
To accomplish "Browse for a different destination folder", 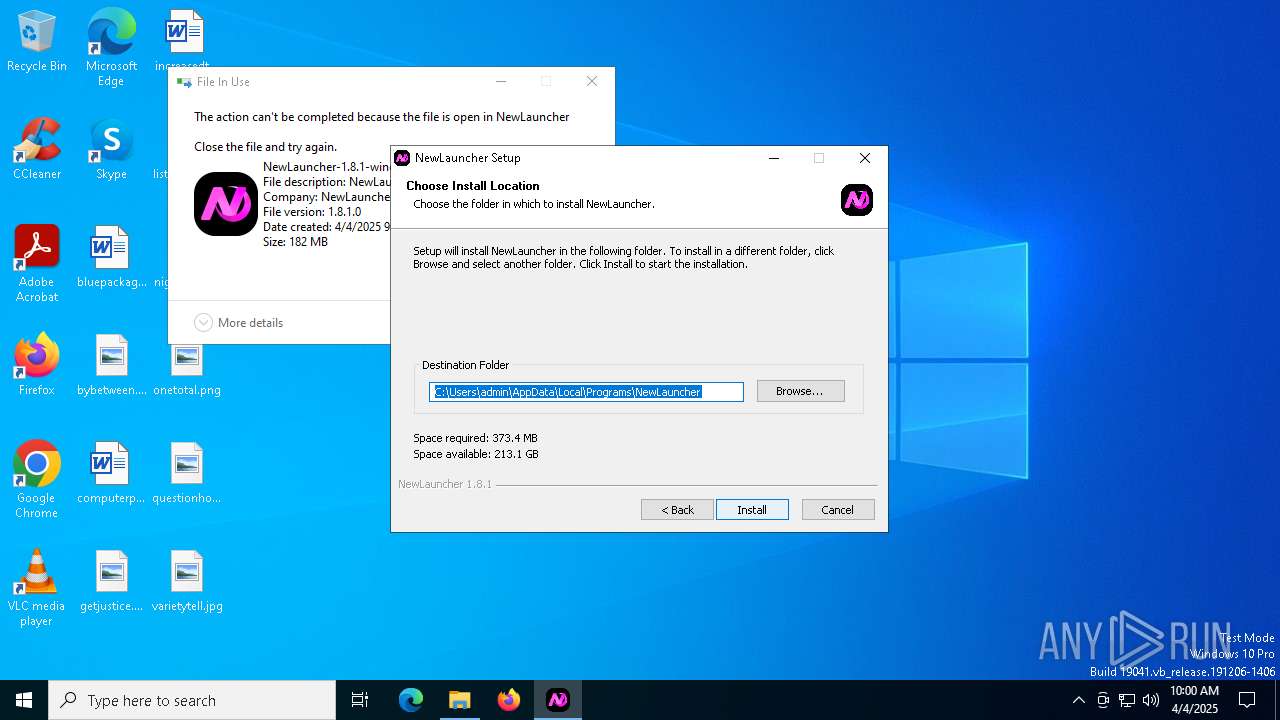I will point(800,391).
